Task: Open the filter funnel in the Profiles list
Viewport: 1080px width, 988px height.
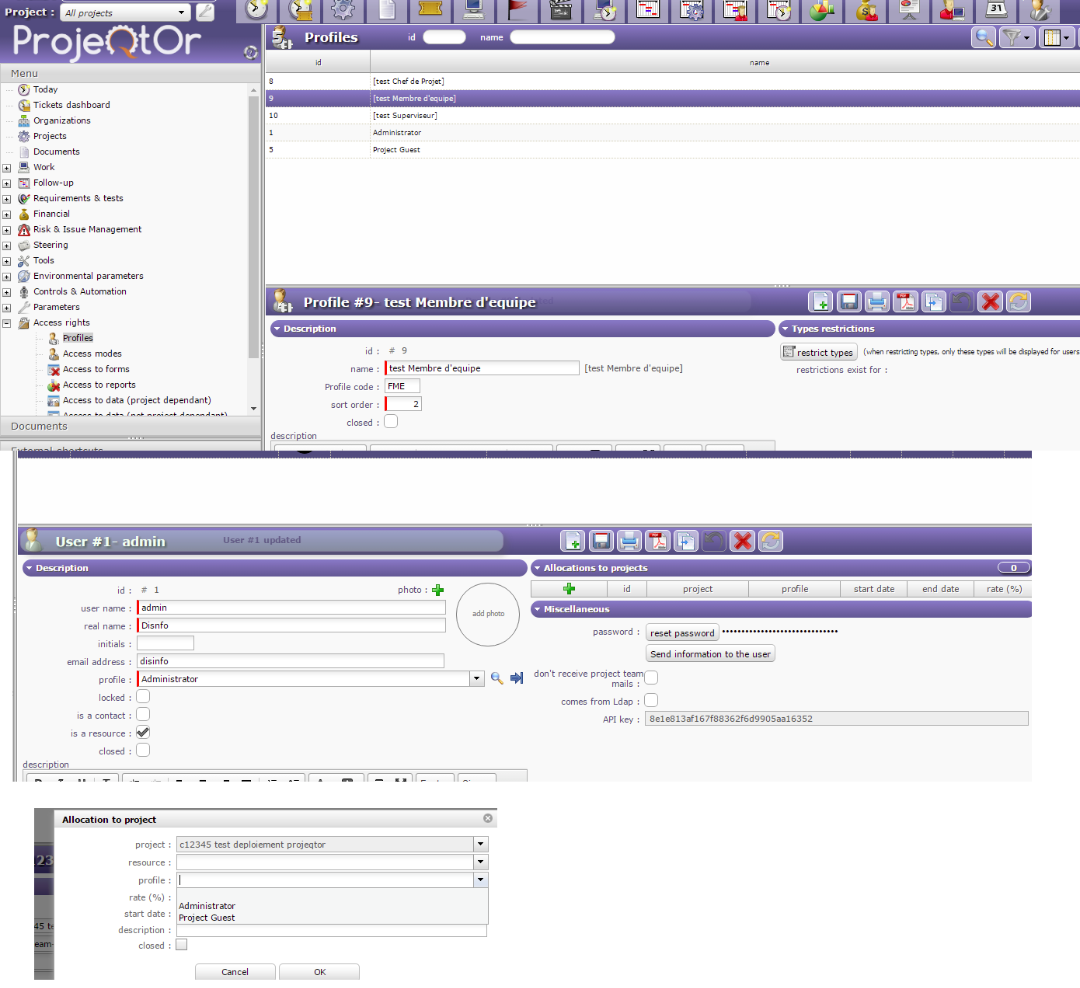Action: point(1016,38)
